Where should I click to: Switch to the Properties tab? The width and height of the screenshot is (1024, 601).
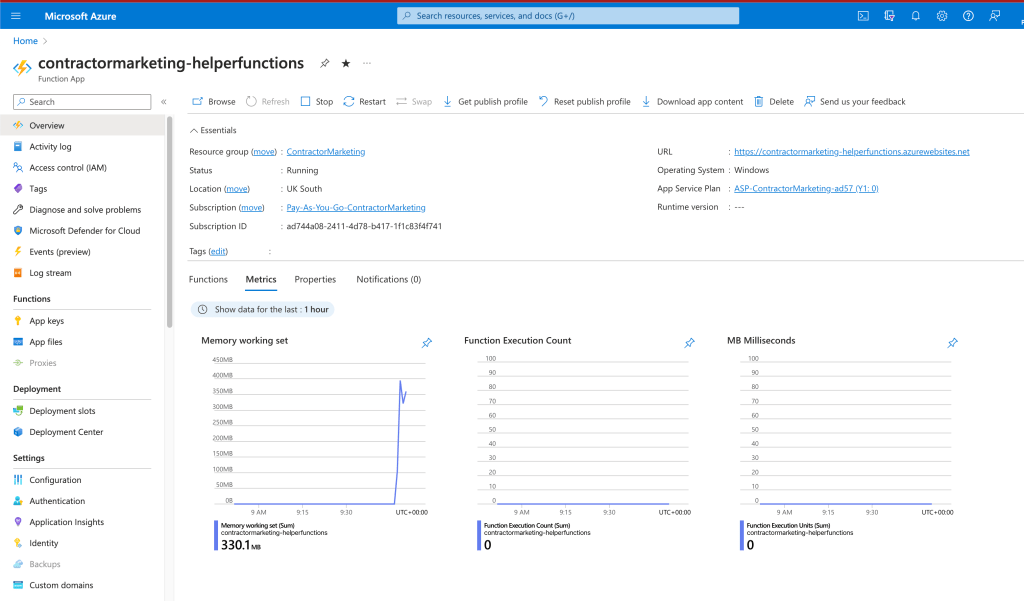click(315, 279)
